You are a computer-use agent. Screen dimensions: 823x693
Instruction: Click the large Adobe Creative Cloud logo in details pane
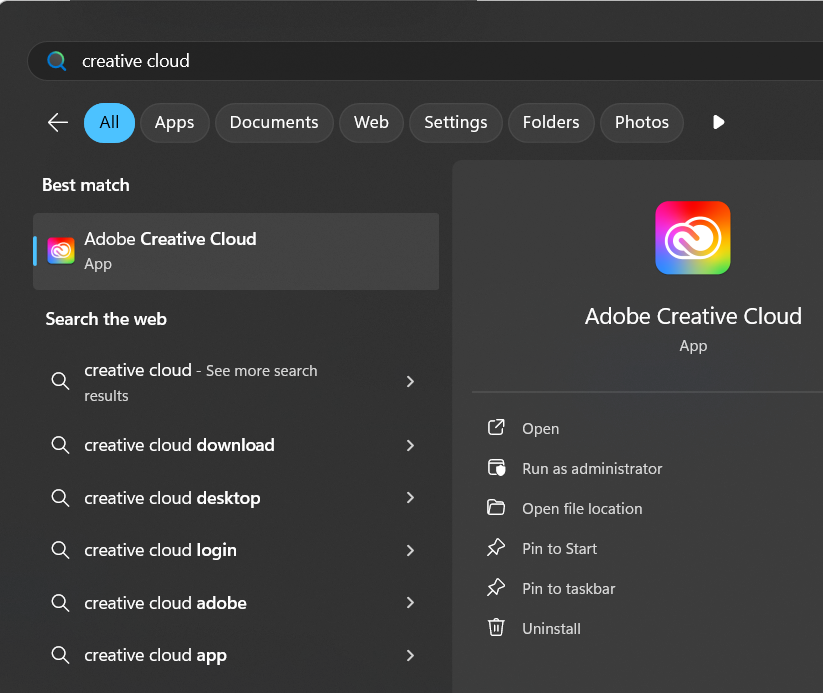click(692, 237)
